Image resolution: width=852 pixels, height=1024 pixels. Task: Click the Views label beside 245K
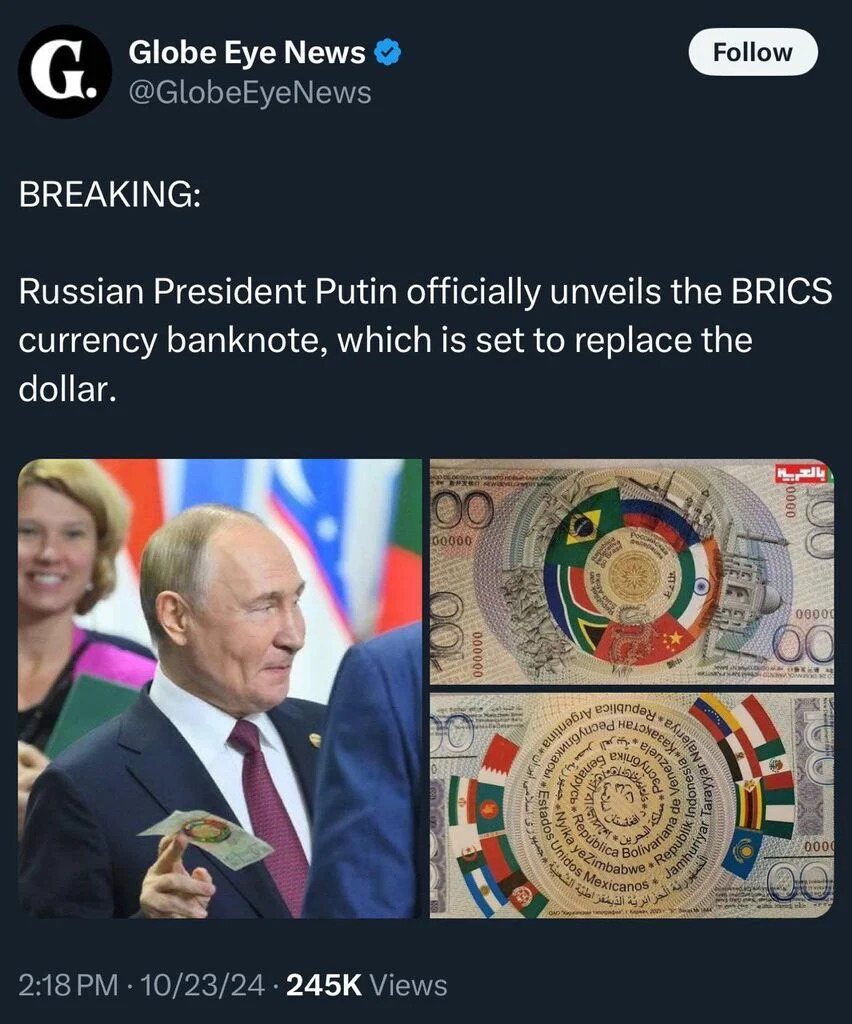(x=409, y=985)
